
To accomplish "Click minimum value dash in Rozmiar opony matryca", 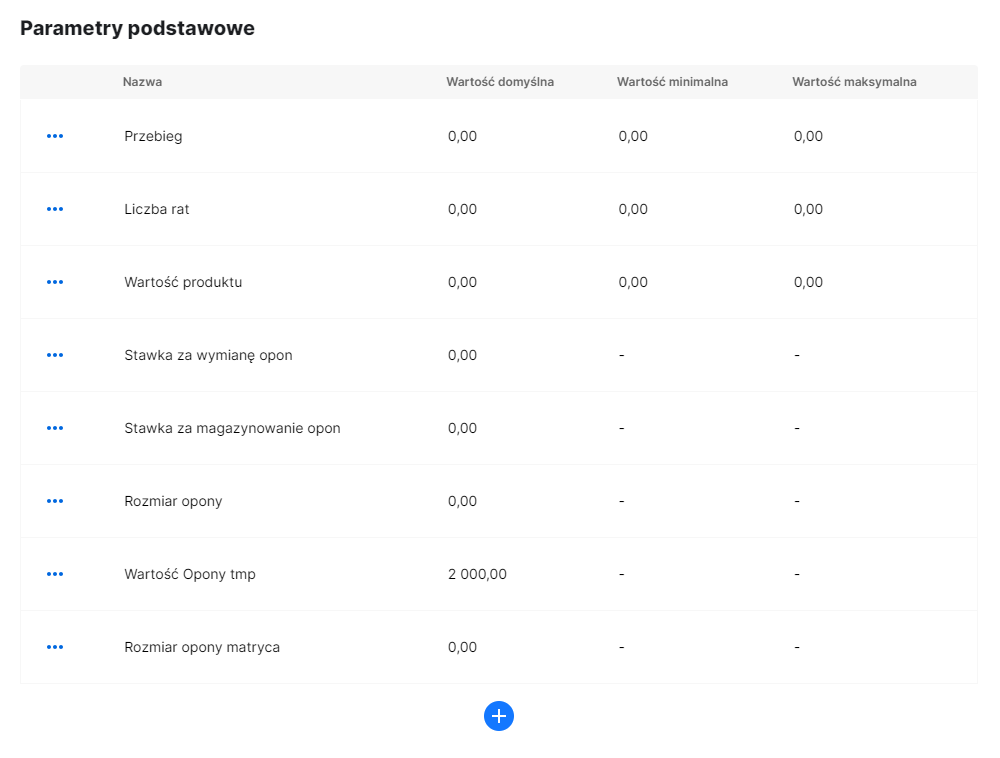I will [621, 646].
